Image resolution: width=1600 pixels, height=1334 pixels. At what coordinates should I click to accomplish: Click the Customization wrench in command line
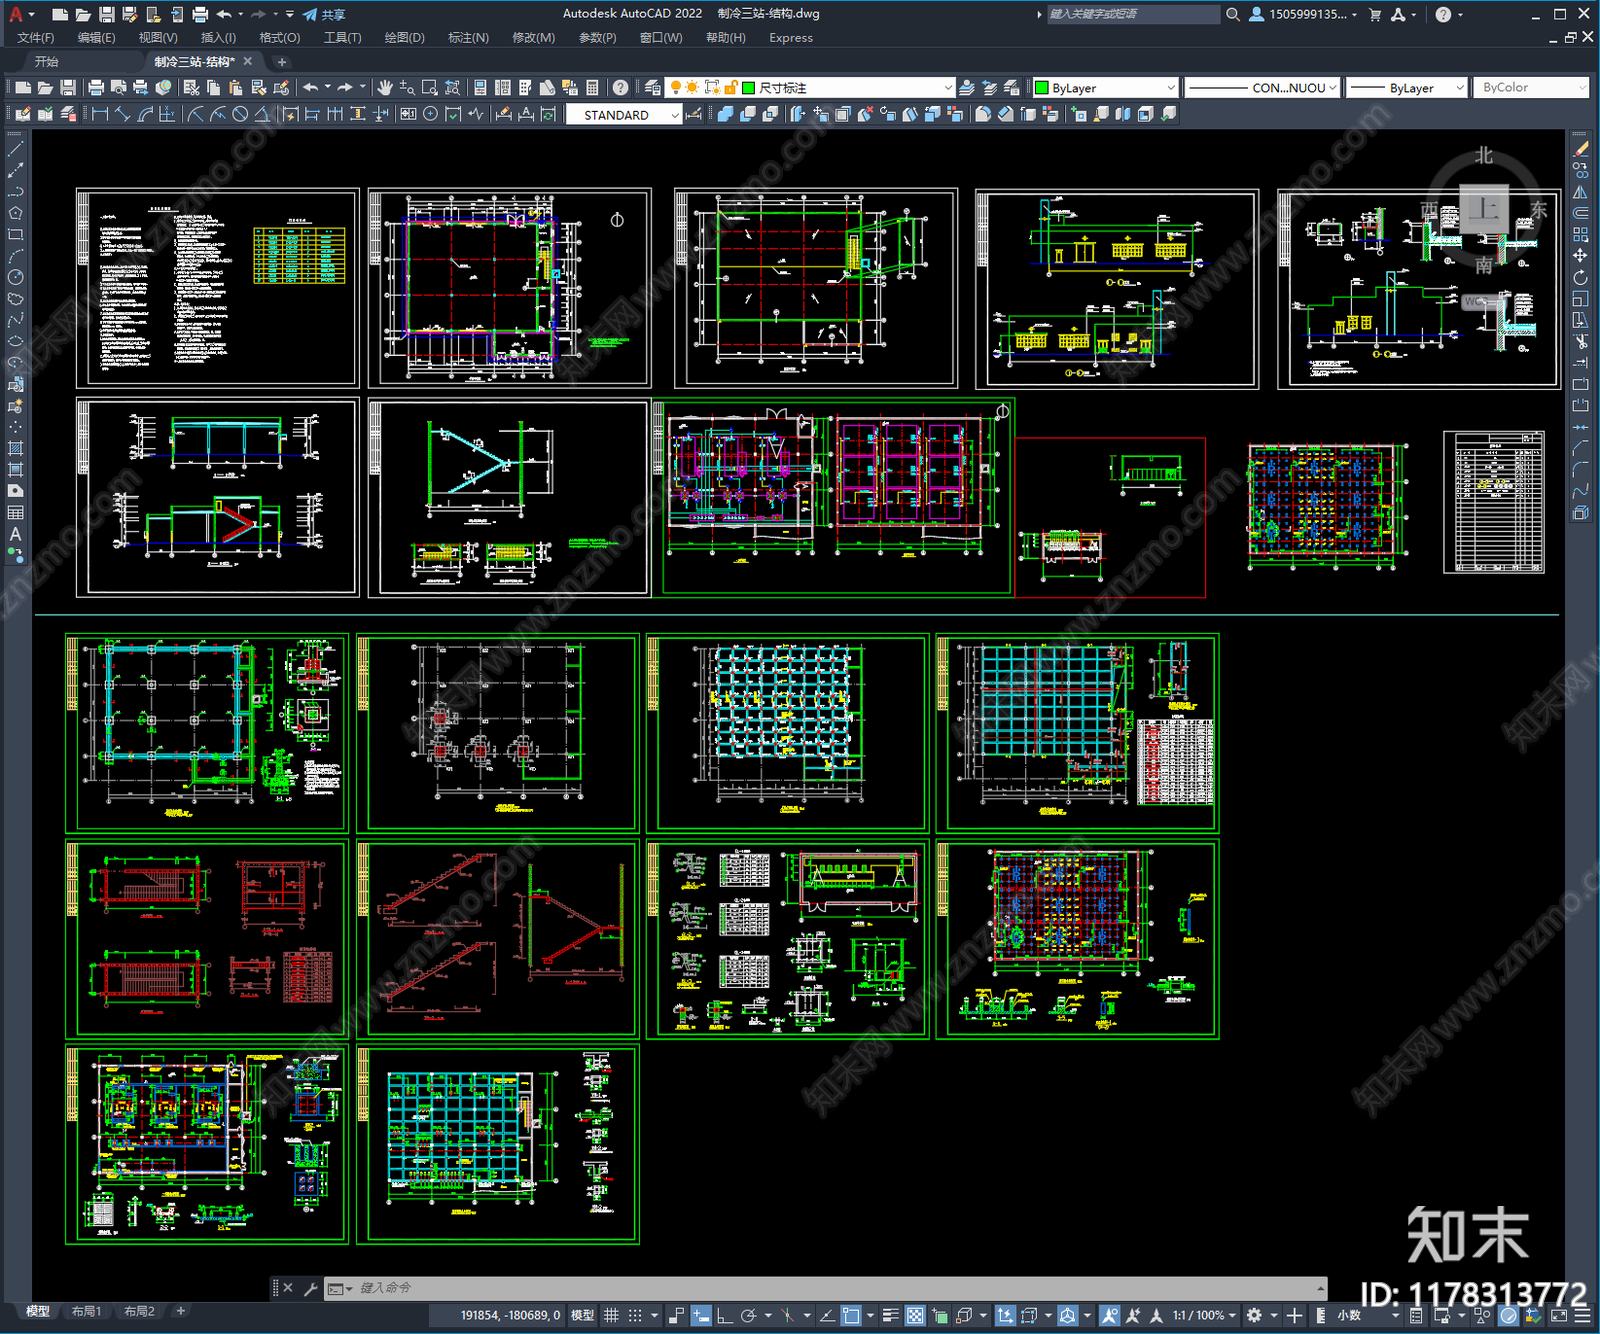click(x=311, y=1288)
